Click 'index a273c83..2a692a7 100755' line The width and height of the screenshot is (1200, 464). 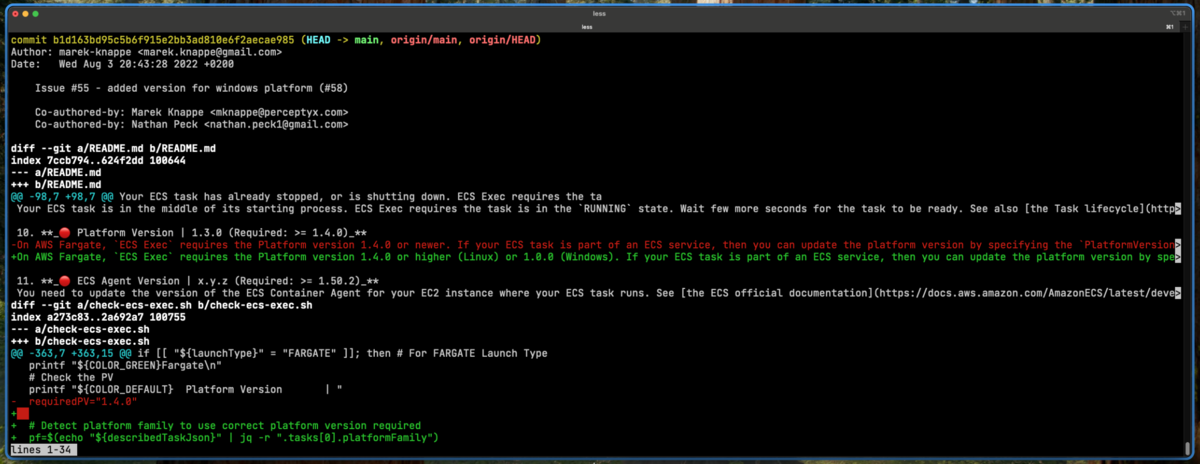click(98, 316)
